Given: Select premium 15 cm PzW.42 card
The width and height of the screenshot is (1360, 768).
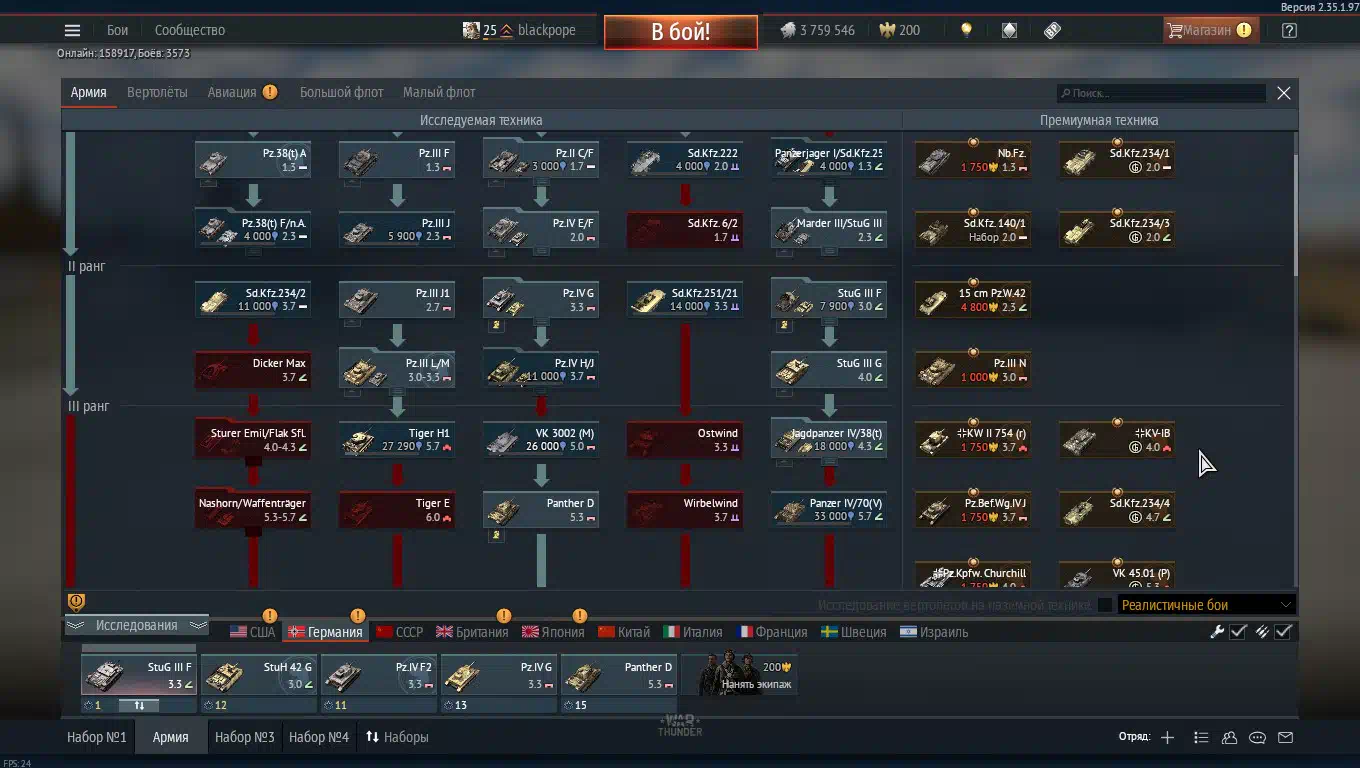Looking at the screenshot, I should (973, 300).
